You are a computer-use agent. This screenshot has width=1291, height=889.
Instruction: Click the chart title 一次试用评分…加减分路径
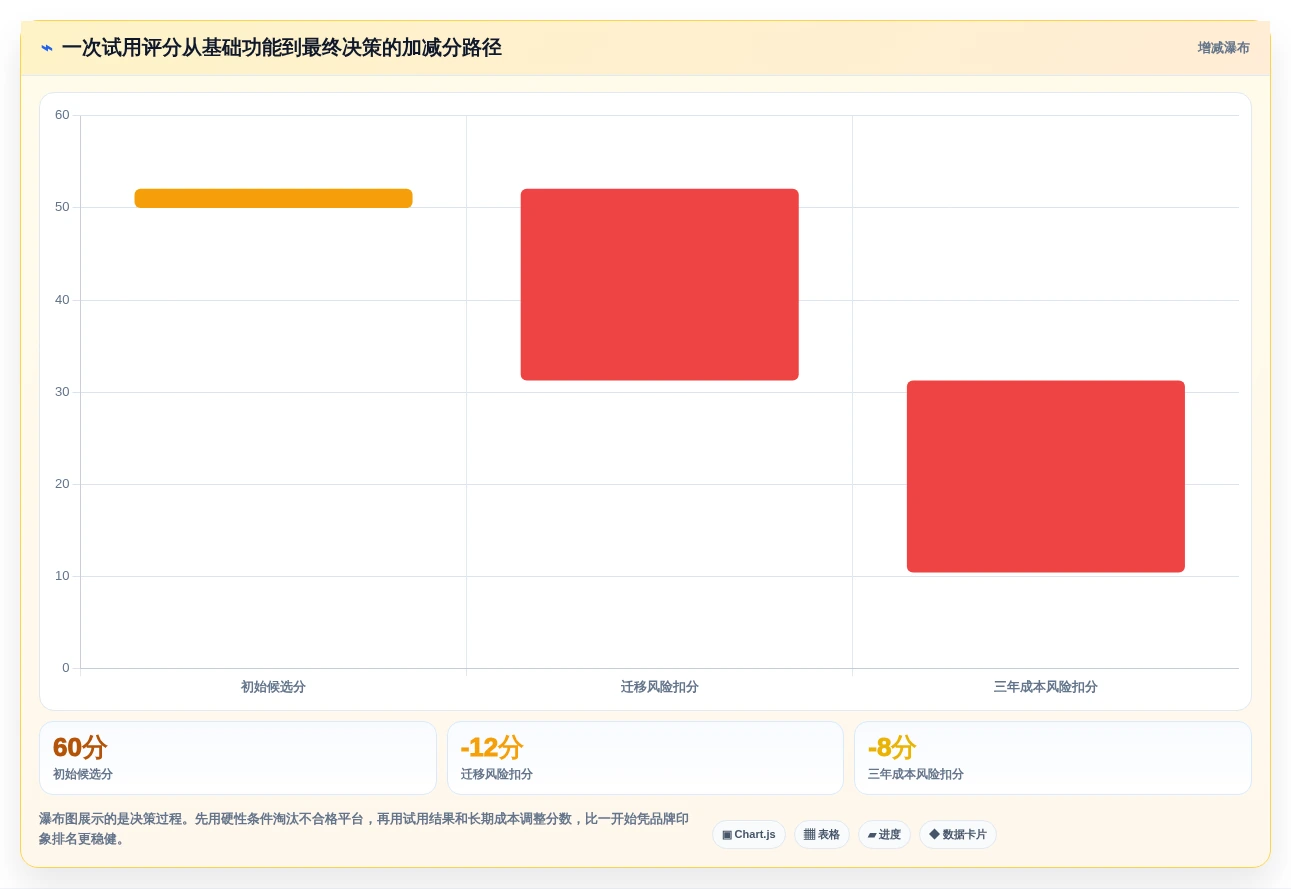281,48
